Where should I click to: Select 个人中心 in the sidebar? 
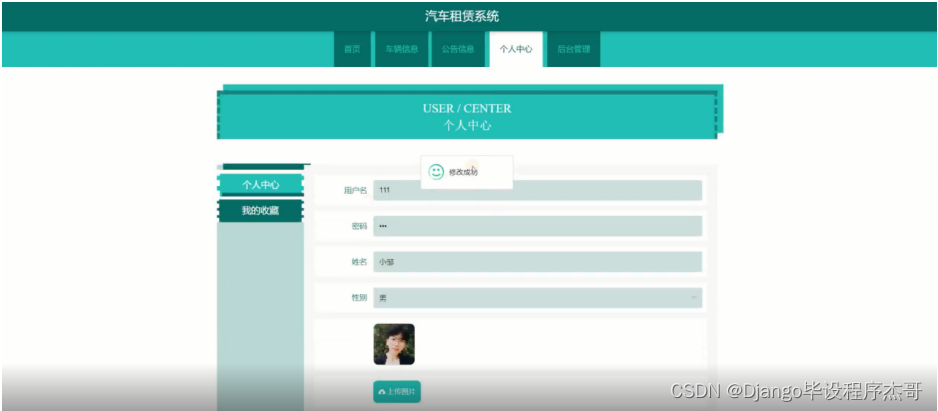coord(261,185)
